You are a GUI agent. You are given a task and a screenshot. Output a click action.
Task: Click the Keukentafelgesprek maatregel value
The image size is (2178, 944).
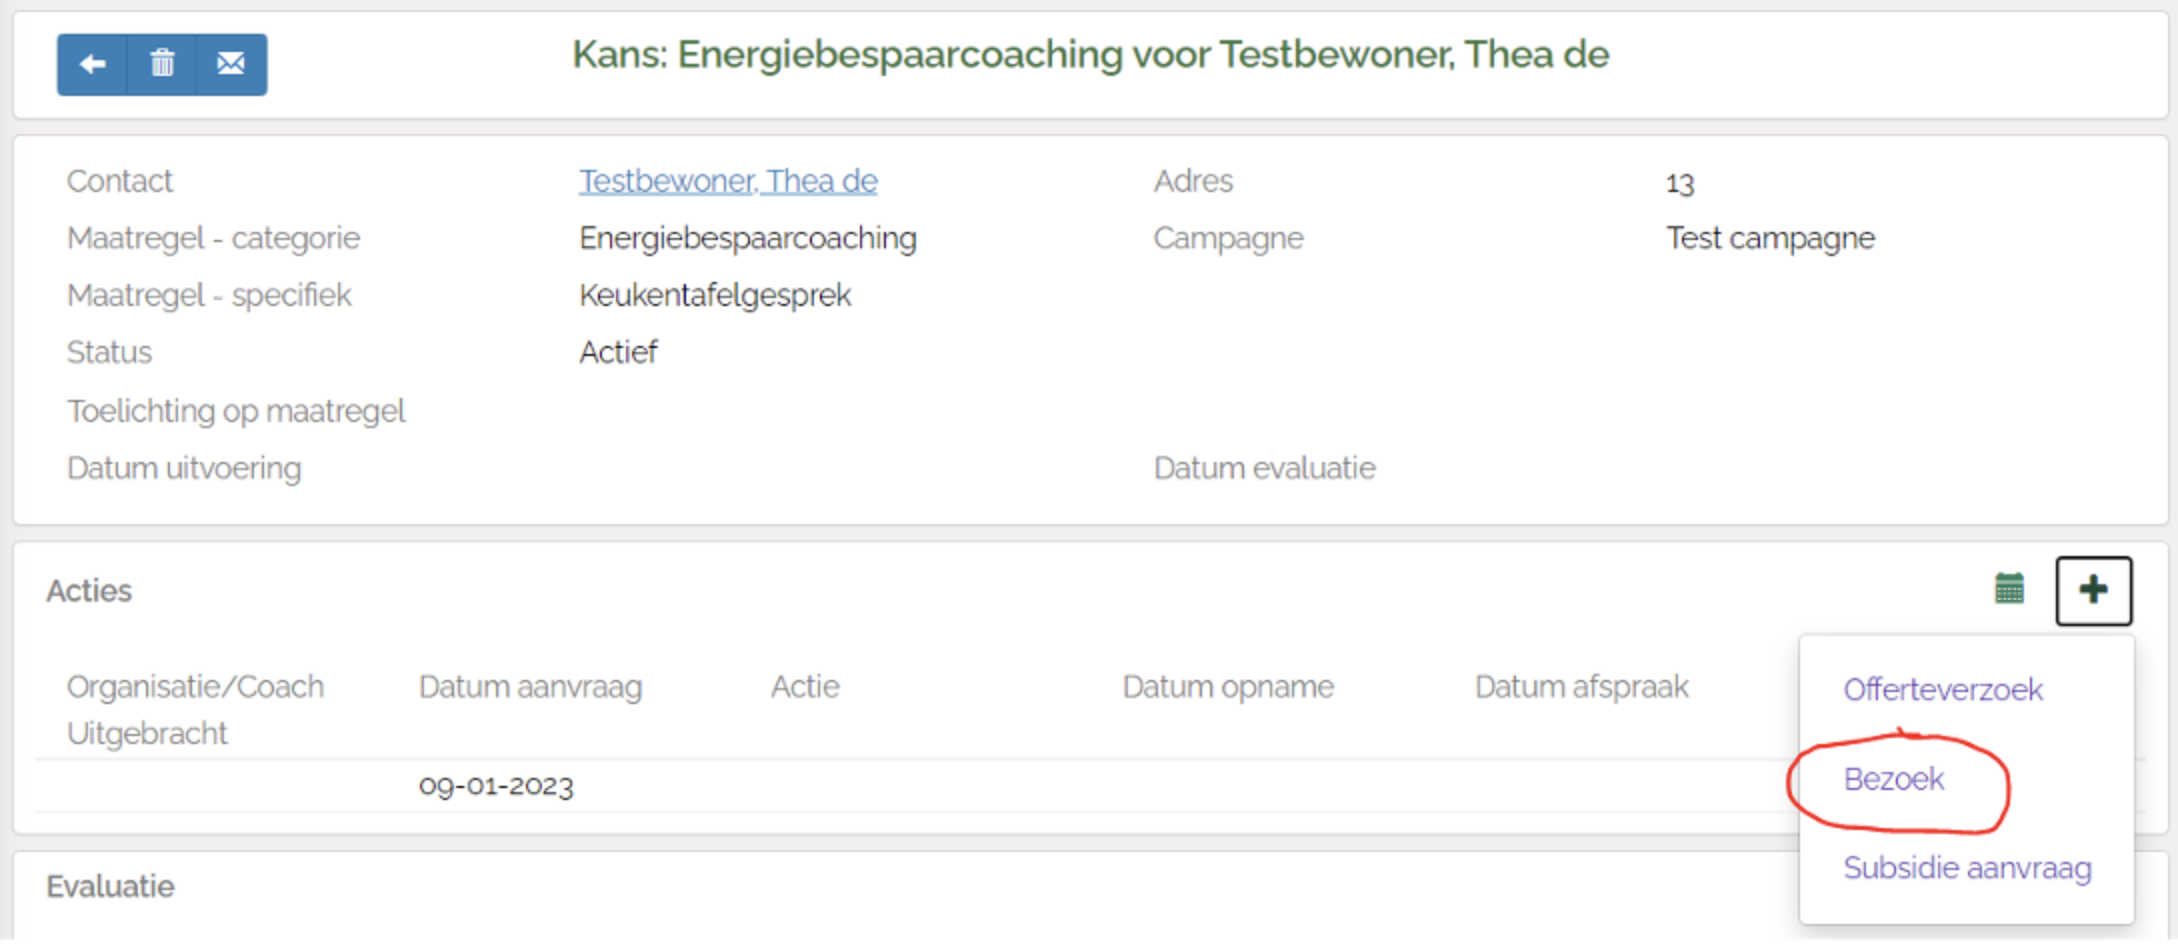coord(715,295)
